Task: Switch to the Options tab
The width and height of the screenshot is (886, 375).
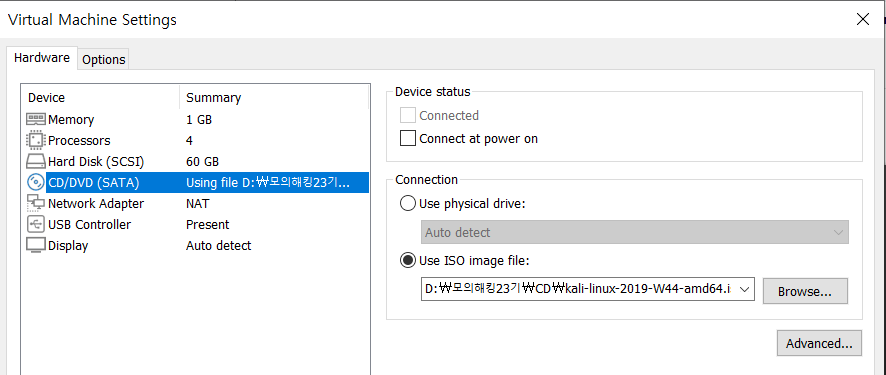Action: pyautogui.click(x=104, y=59)
